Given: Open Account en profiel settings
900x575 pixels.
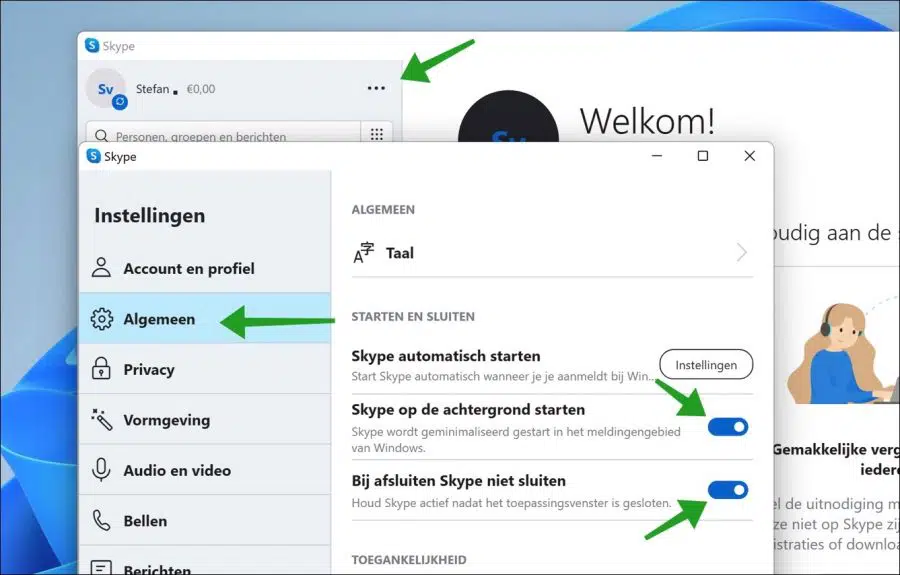Looking at the screenshot, I should [205, 269].
